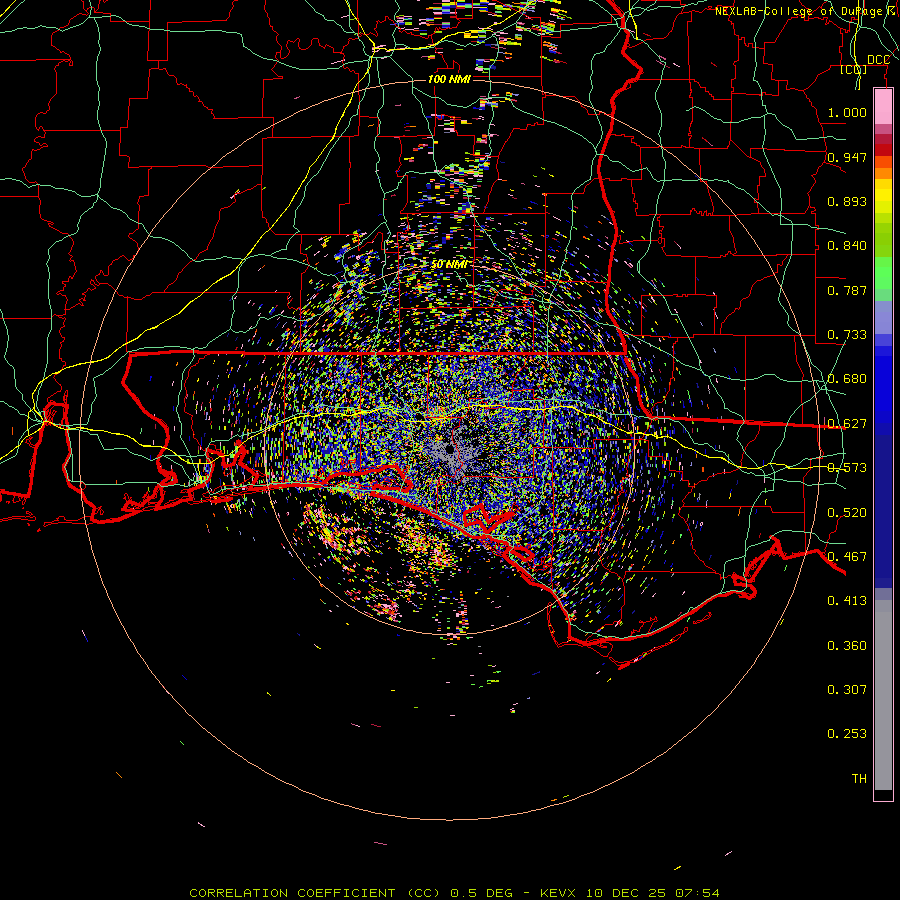The image size is (900, 900).
Task: Click the 50 NMI range ring label
Action: tap(449, 265)
